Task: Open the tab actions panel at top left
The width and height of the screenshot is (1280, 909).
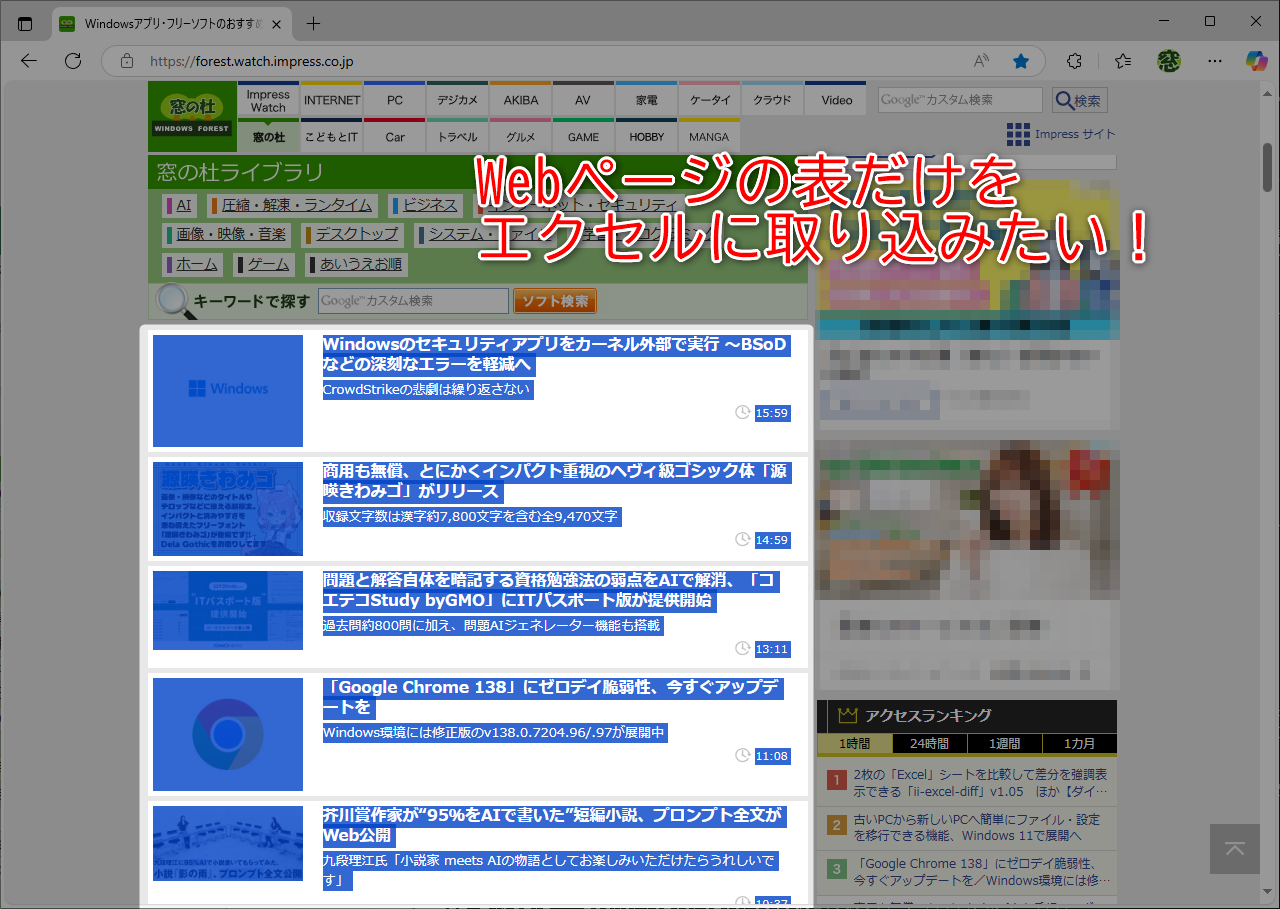Action: [24, 22]
